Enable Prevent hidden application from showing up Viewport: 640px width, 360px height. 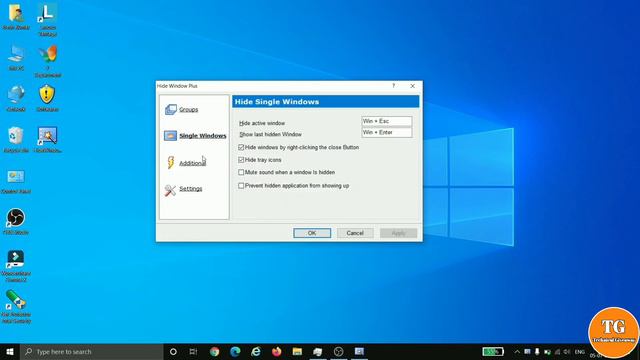[241, 186]
